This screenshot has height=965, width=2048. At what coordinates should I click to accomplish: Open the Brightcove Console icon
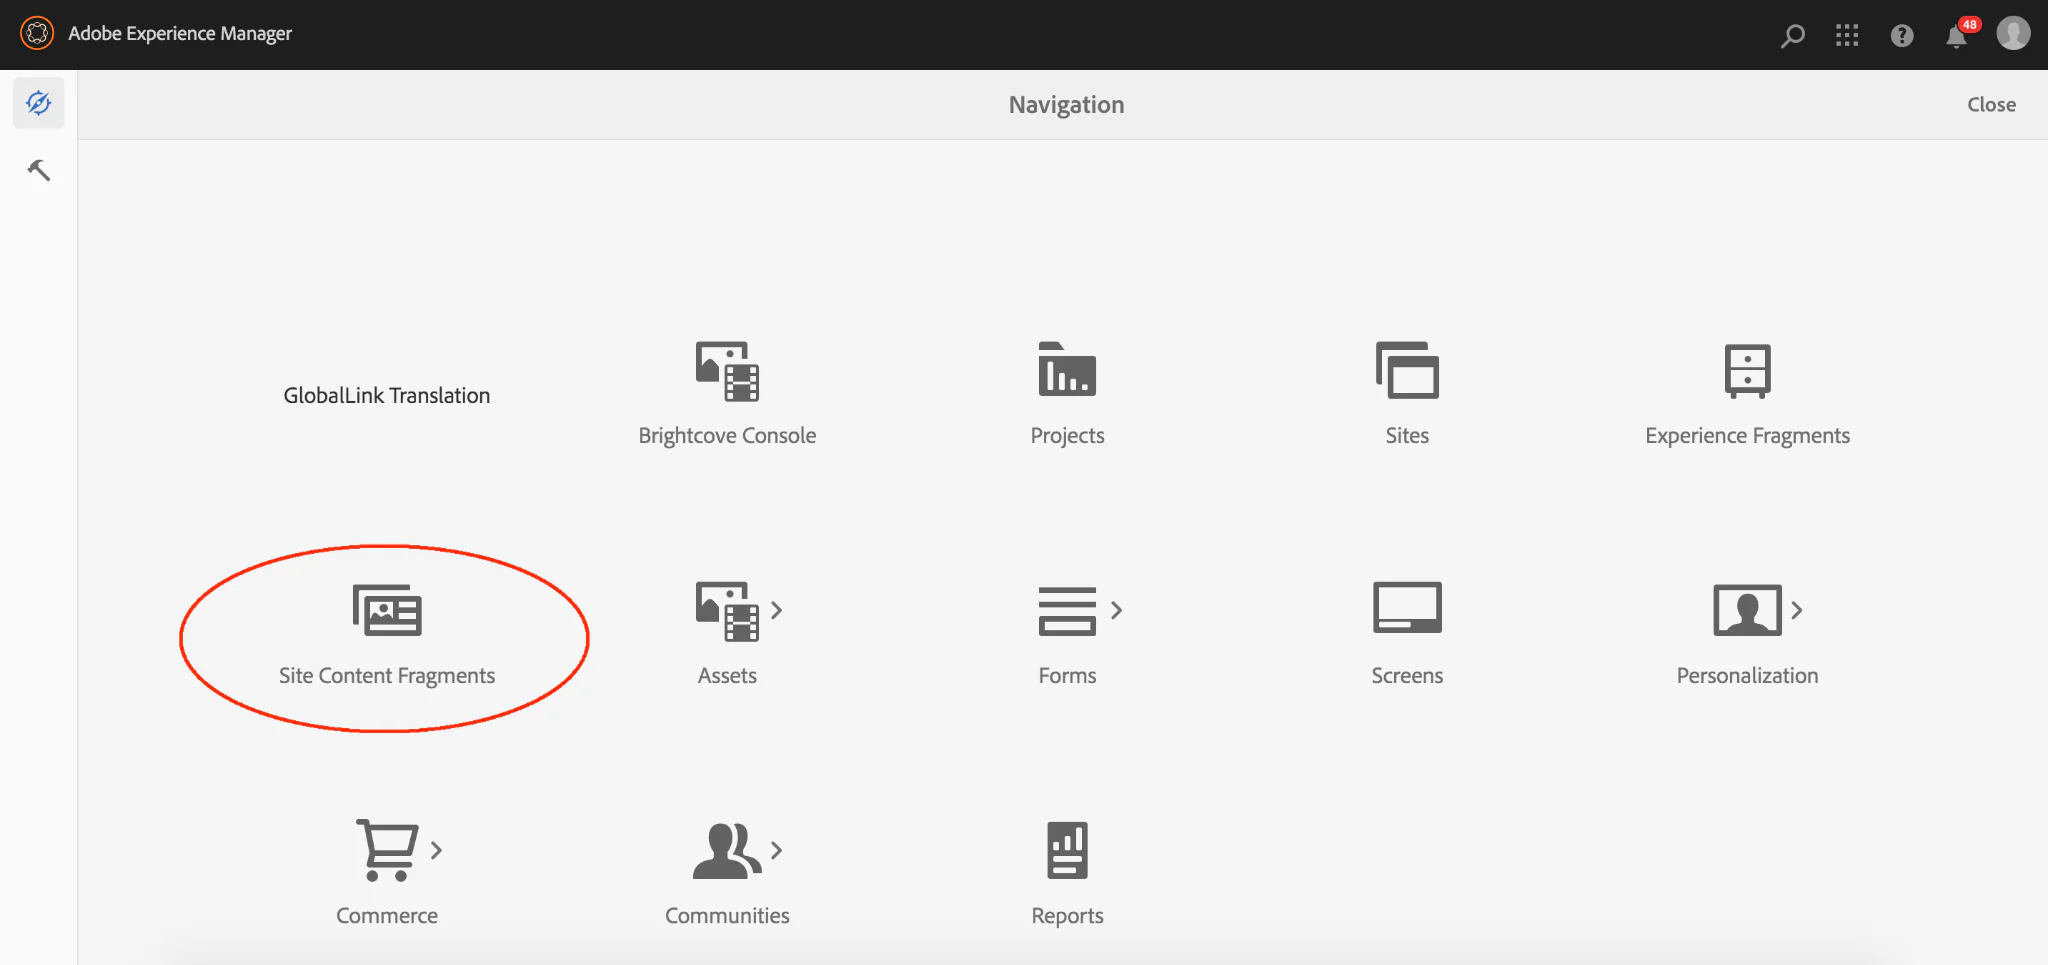click(x=727, y=371)
